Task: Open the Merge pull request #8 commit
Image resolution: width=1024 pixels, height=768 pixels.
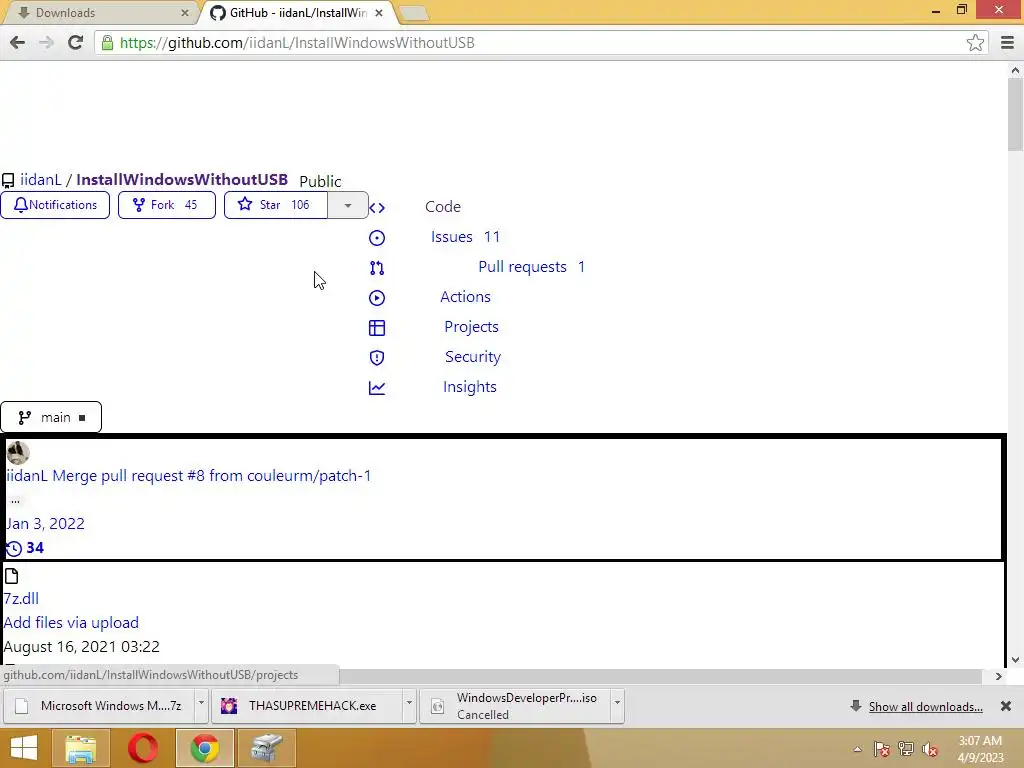Action: click(212, 476)
